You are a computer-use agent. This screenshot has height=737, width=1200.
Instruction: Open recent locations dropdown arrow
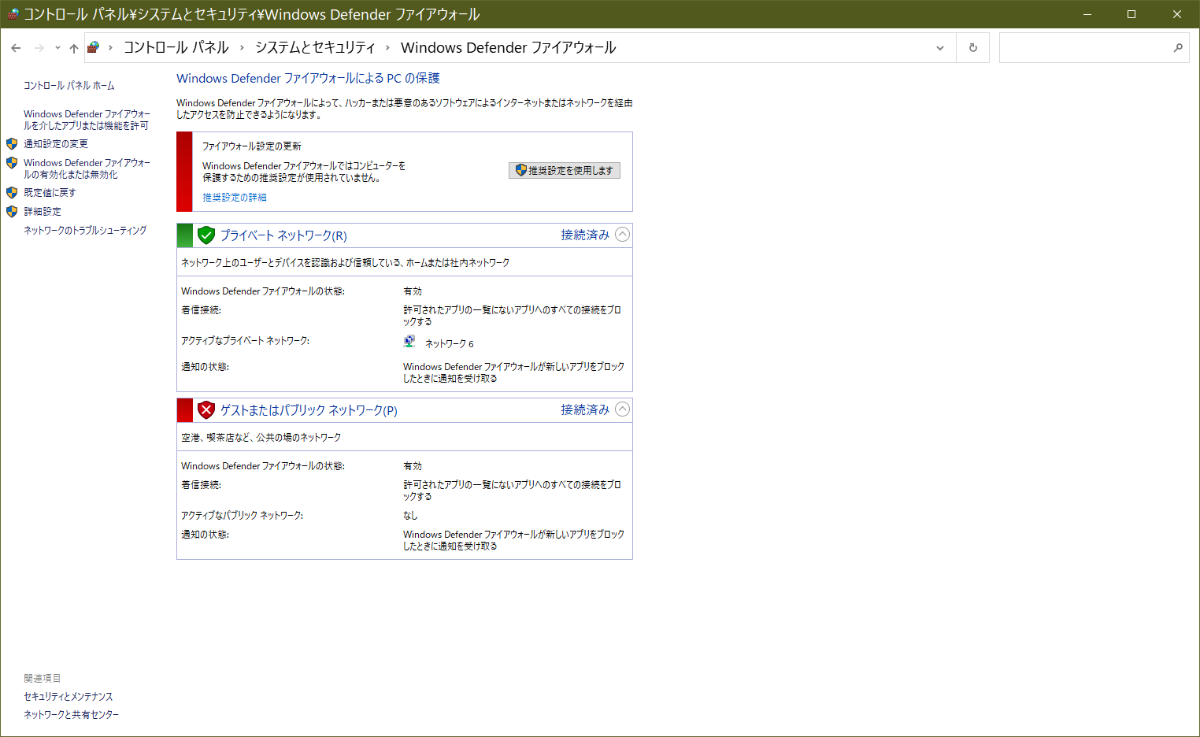pyautogui.click(x=58, y=48)
